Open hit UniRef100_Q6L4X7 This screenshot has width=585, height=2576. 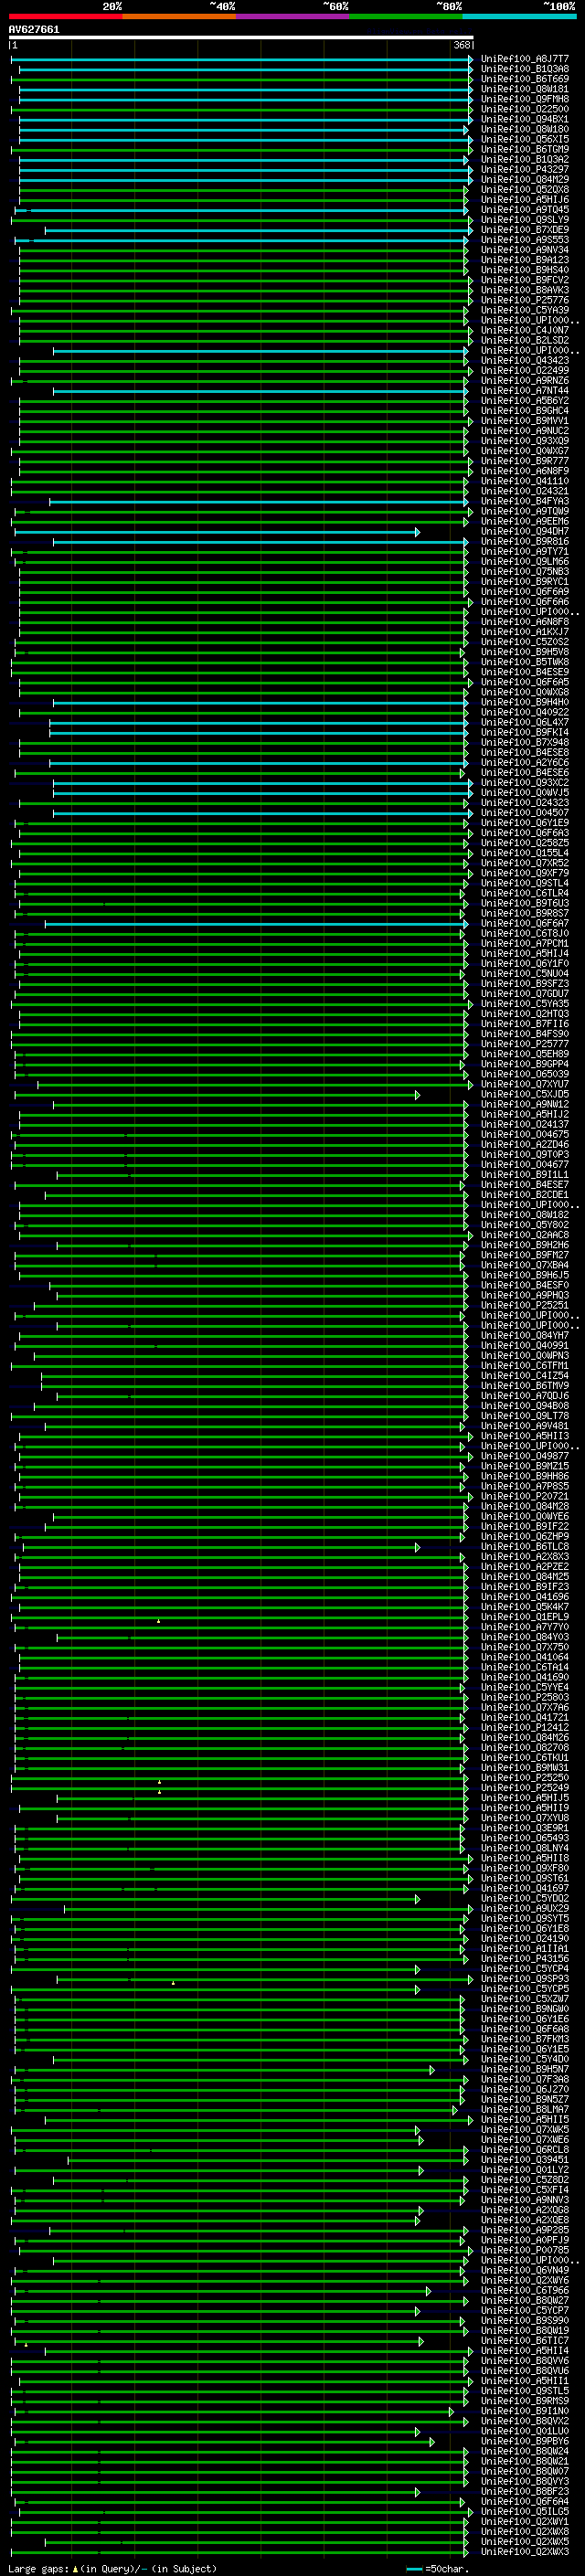(x=524, y=723)
